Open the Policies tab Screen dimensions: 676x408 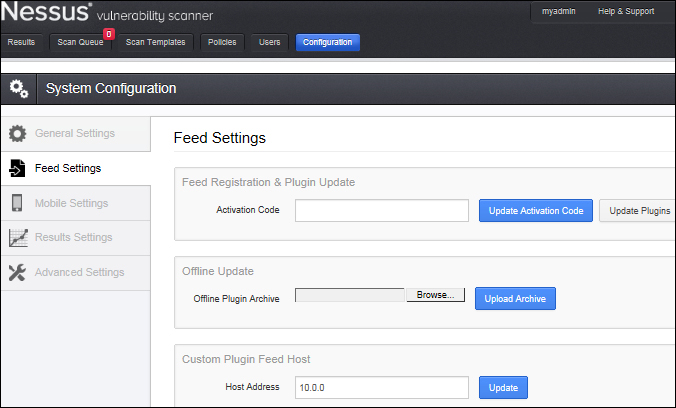pyautogui.click(x=221, y=42)
